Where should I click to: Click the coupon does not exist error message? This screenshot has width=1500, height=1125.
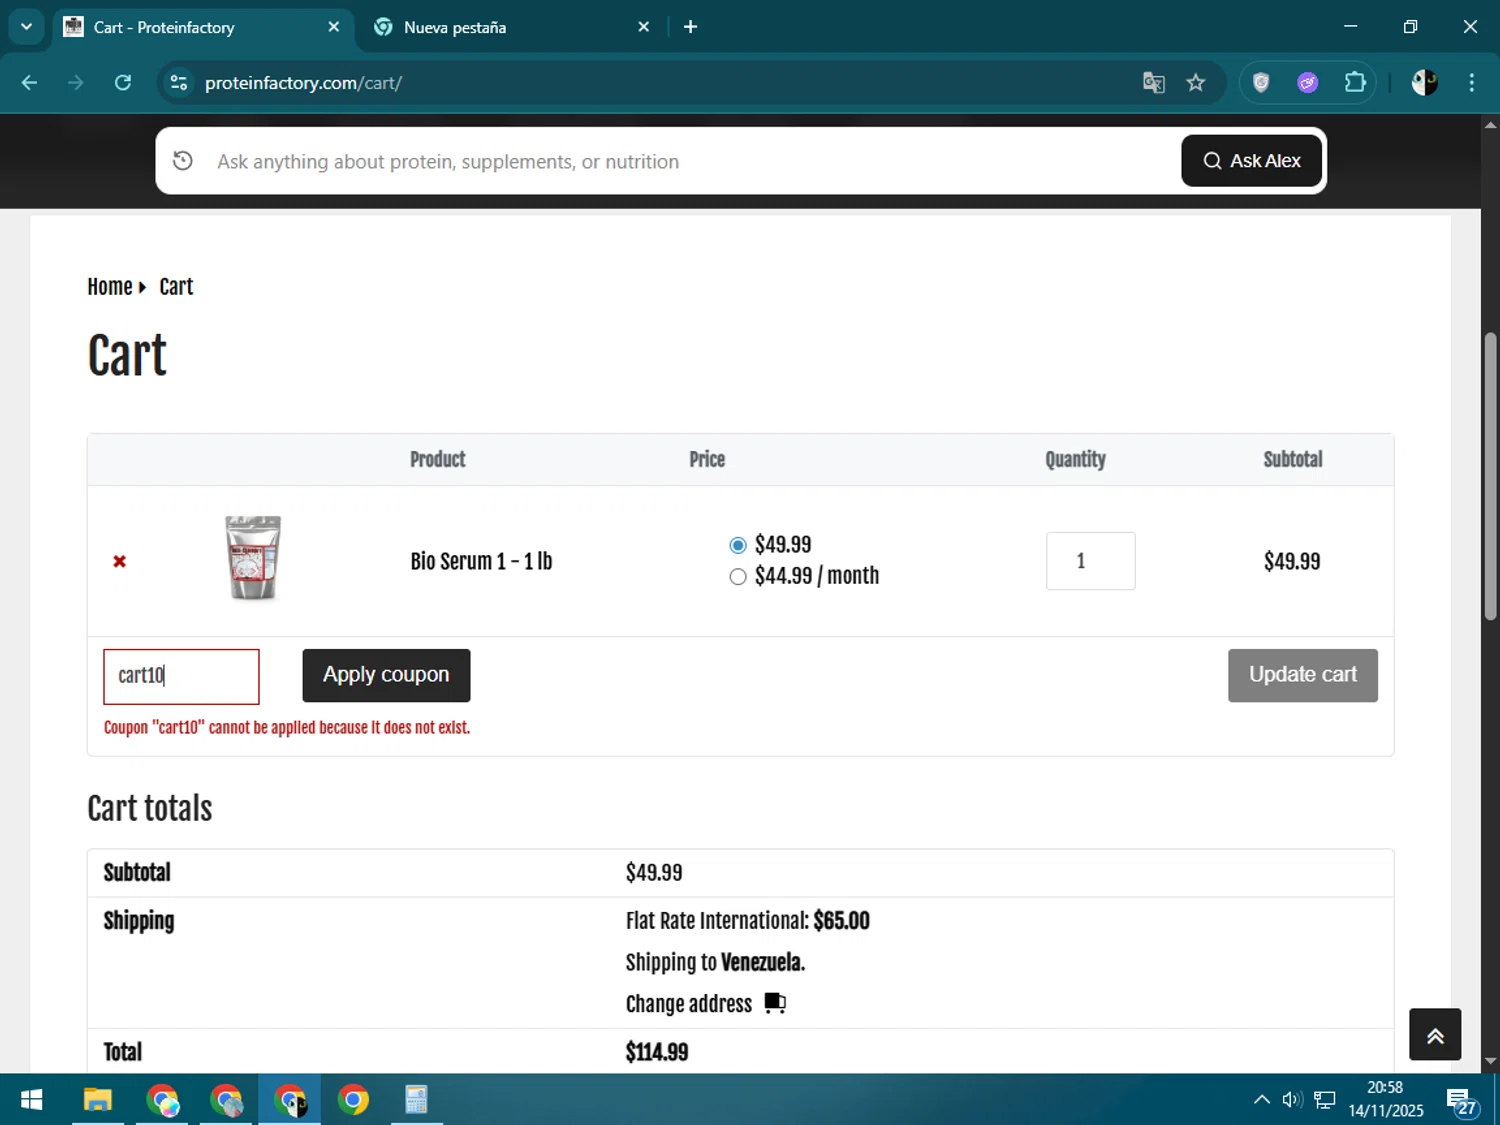(287, 728)
